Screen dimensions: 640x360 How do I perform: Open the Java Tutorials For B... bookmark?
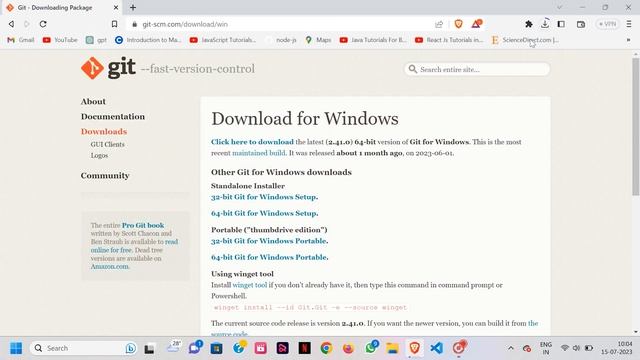[x=373, y=40]
